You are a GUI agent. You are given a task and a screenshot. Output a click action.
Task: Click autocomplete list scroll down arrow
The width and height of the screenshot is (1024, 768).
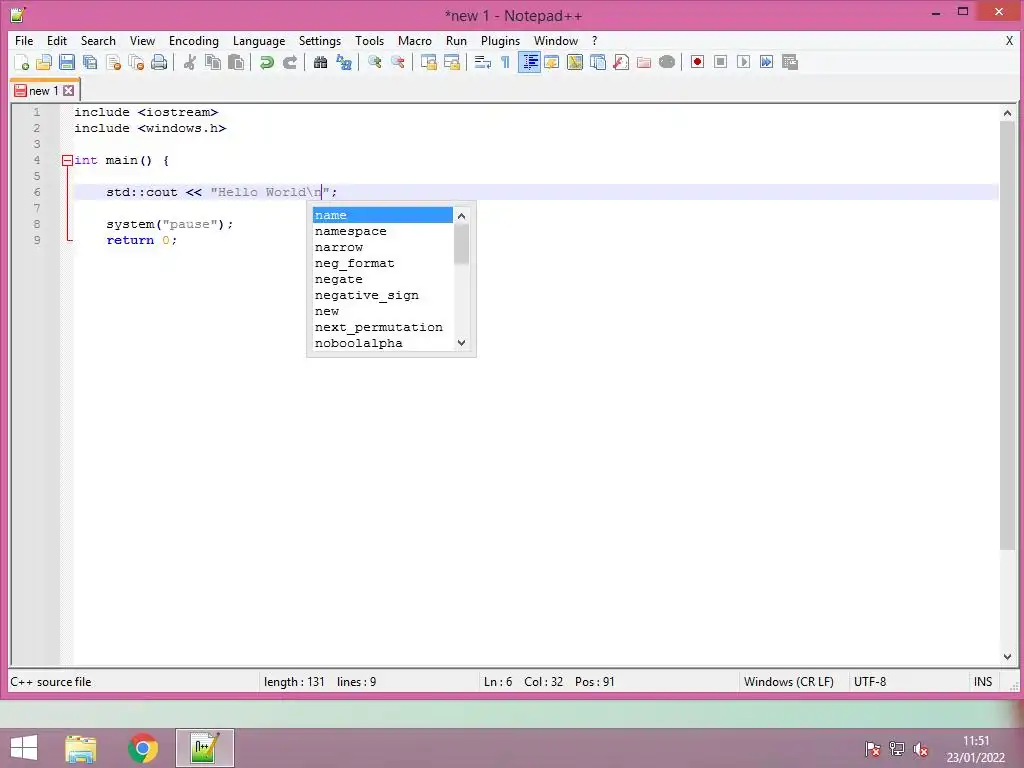coord(462,343)
